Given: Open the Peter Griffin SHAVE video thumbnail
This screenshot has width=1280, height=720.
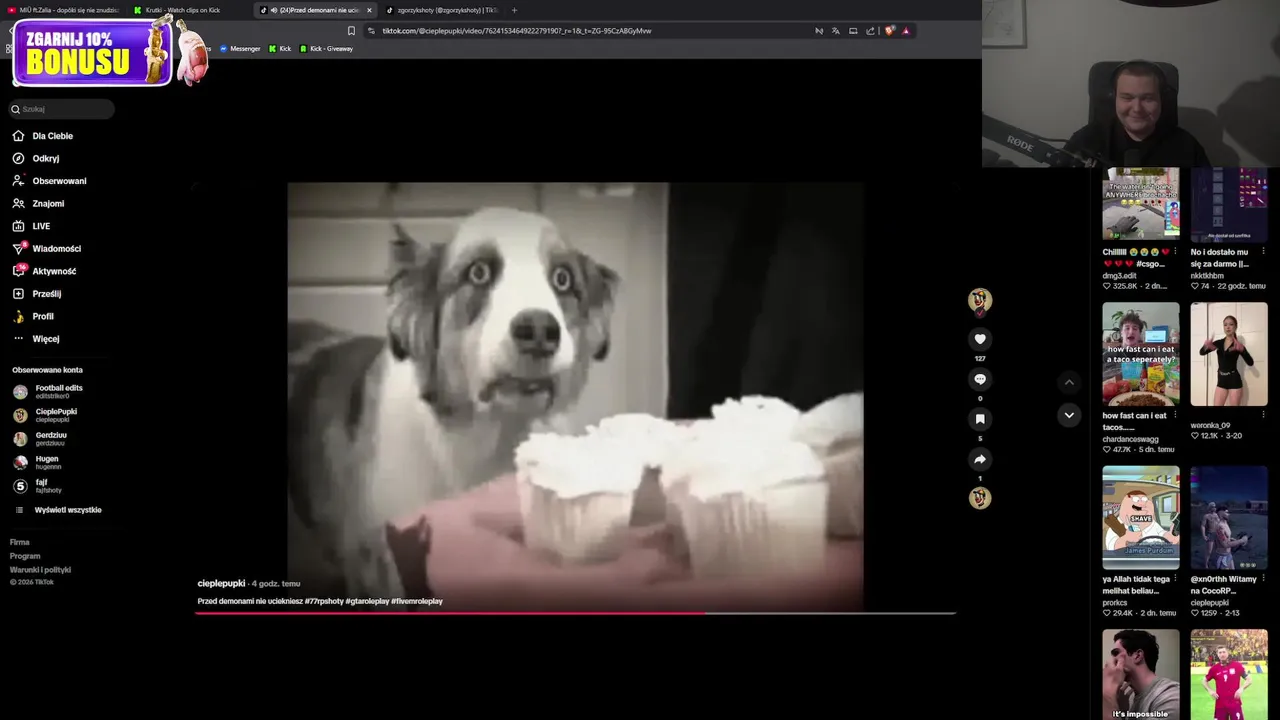Looking at the screenshot, I should pyautogui.click(x=1141, y=518).
